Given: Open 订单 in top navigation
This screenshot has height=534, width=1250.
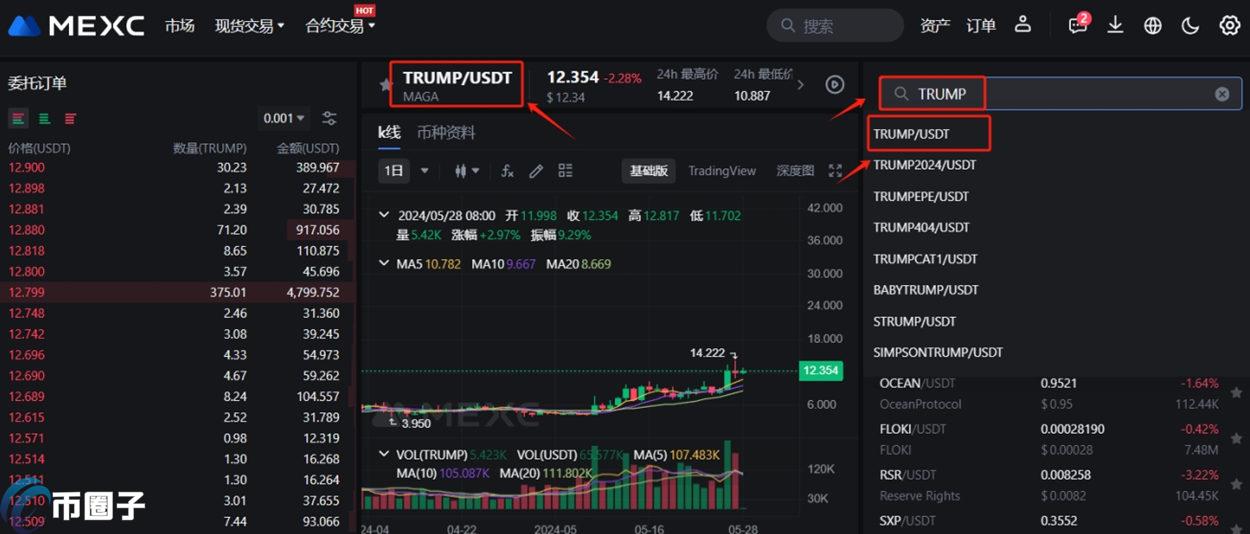Looking at the screenshot, I should point(981,26).
